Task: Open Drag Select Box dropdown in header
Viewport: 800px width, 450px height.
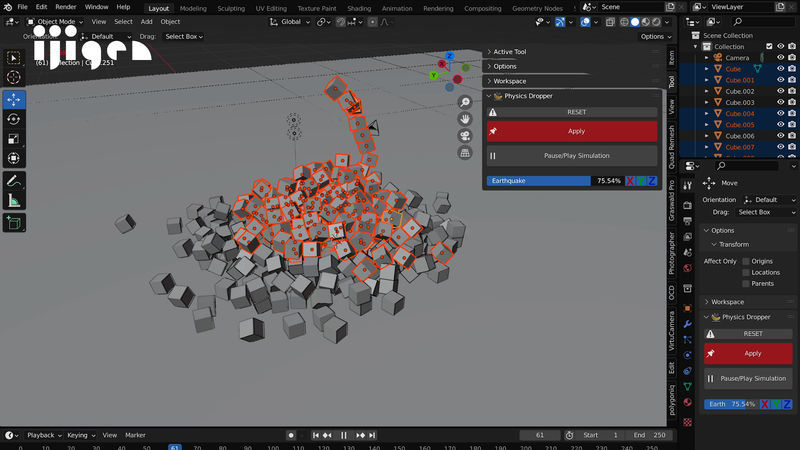Action: click(184, 37)
